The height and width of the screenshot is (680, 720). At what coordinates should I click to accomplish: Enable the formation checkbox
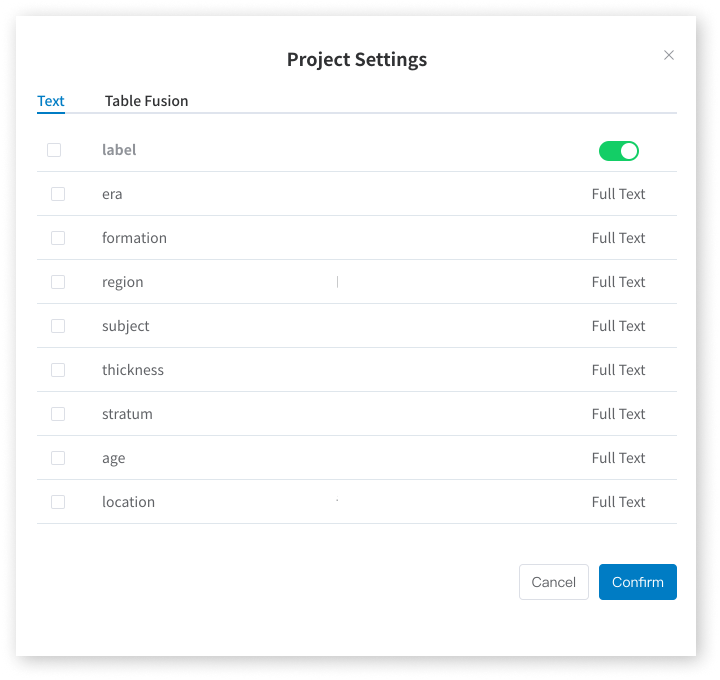(x=58, y=238)
